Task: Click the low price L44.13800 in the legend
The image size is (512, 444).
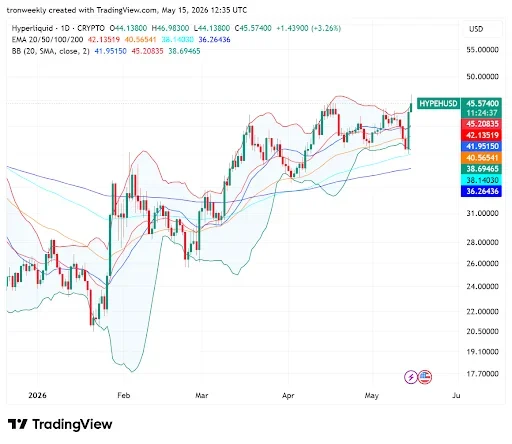Action: pyautogui.click(x=212, y=28)
